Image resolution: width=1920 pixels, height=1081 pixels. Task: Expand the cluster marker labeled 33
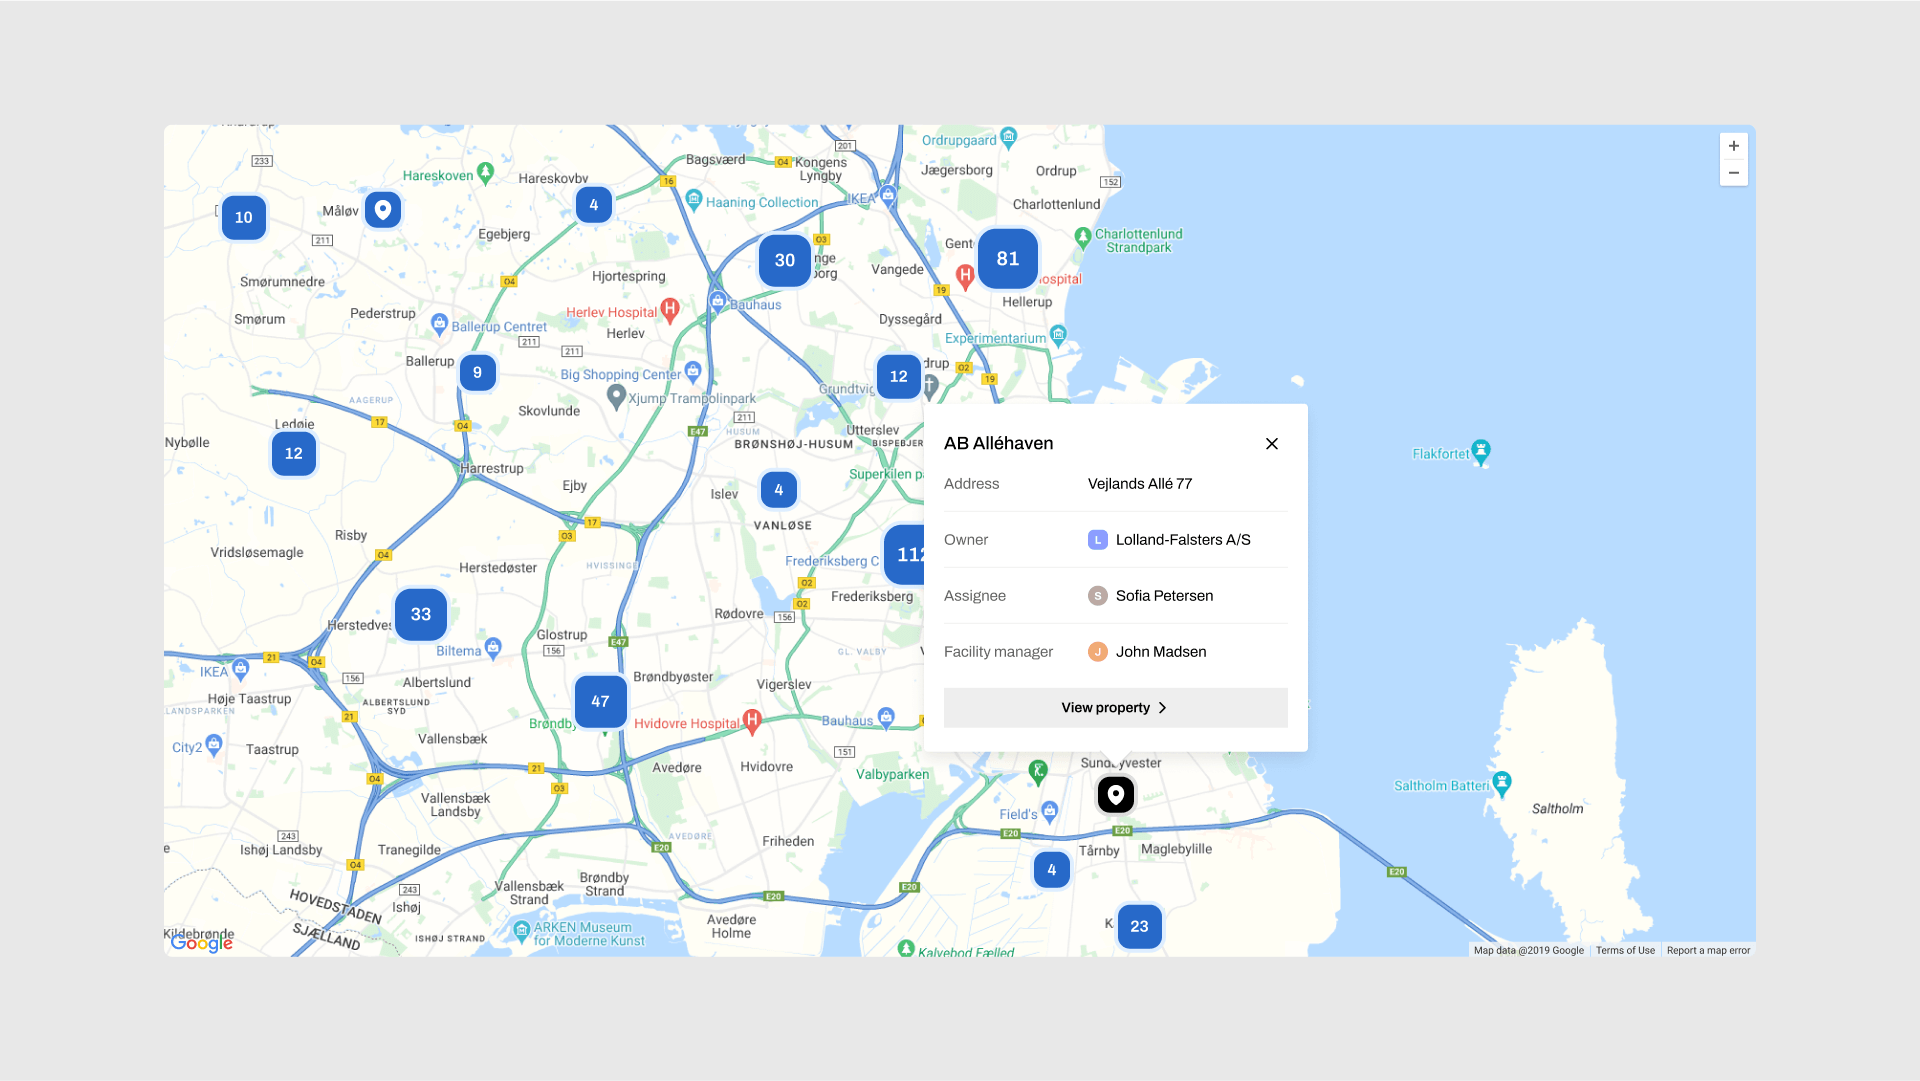420,614
